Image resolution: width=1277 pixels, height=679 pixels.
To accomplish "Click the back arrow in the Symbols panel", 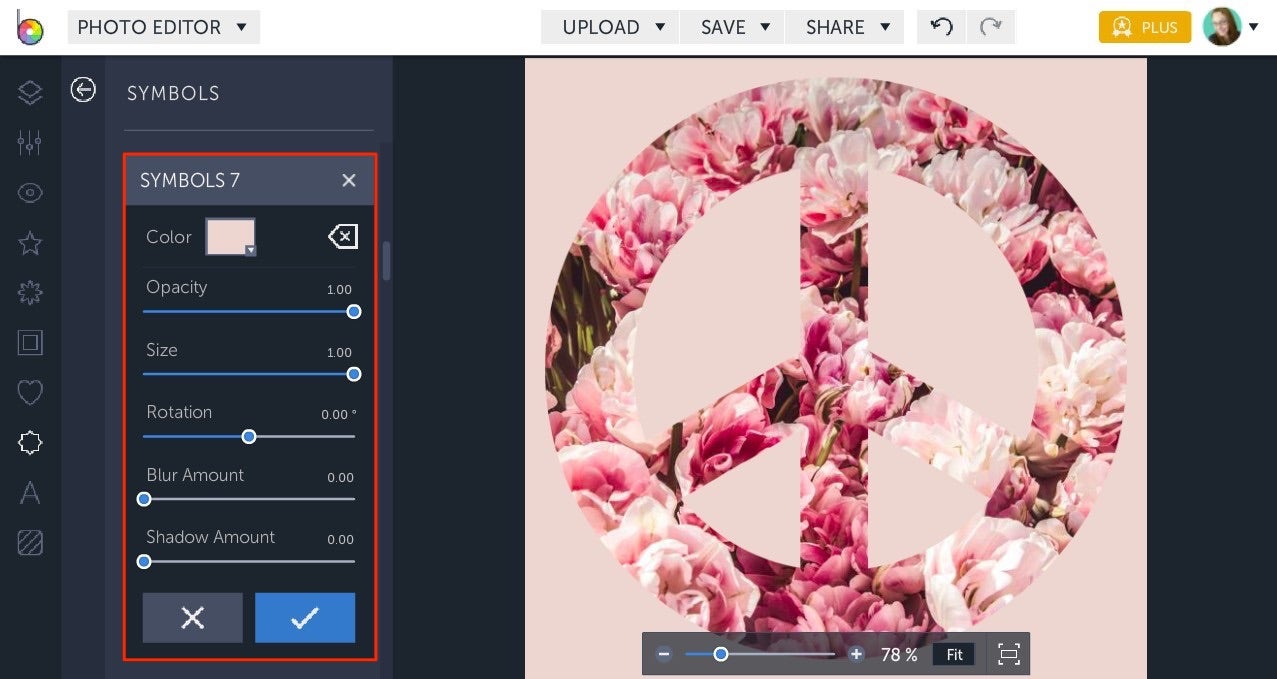I will (83, 90).
